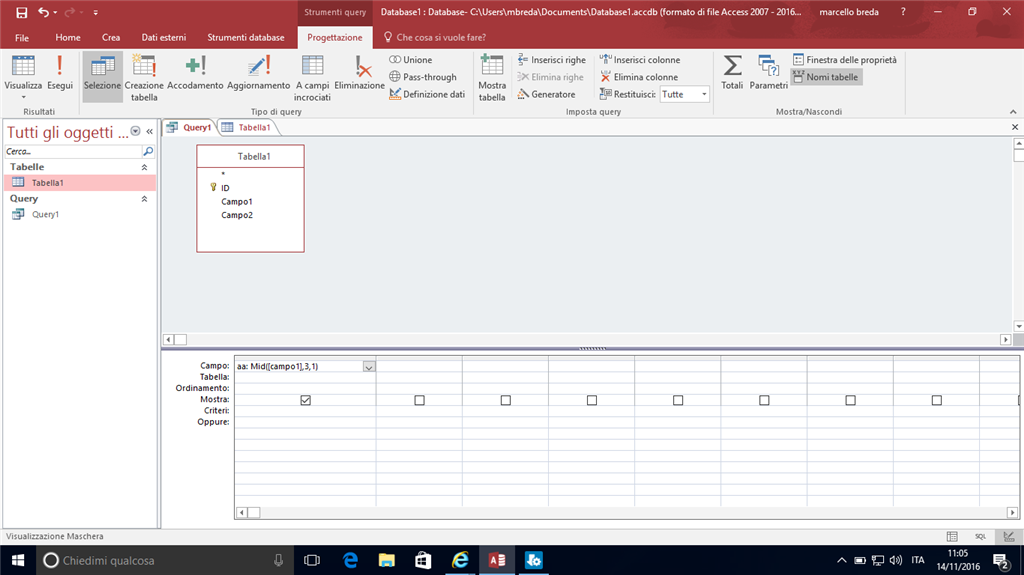Switch to design view in status bar

[1009, 536]
